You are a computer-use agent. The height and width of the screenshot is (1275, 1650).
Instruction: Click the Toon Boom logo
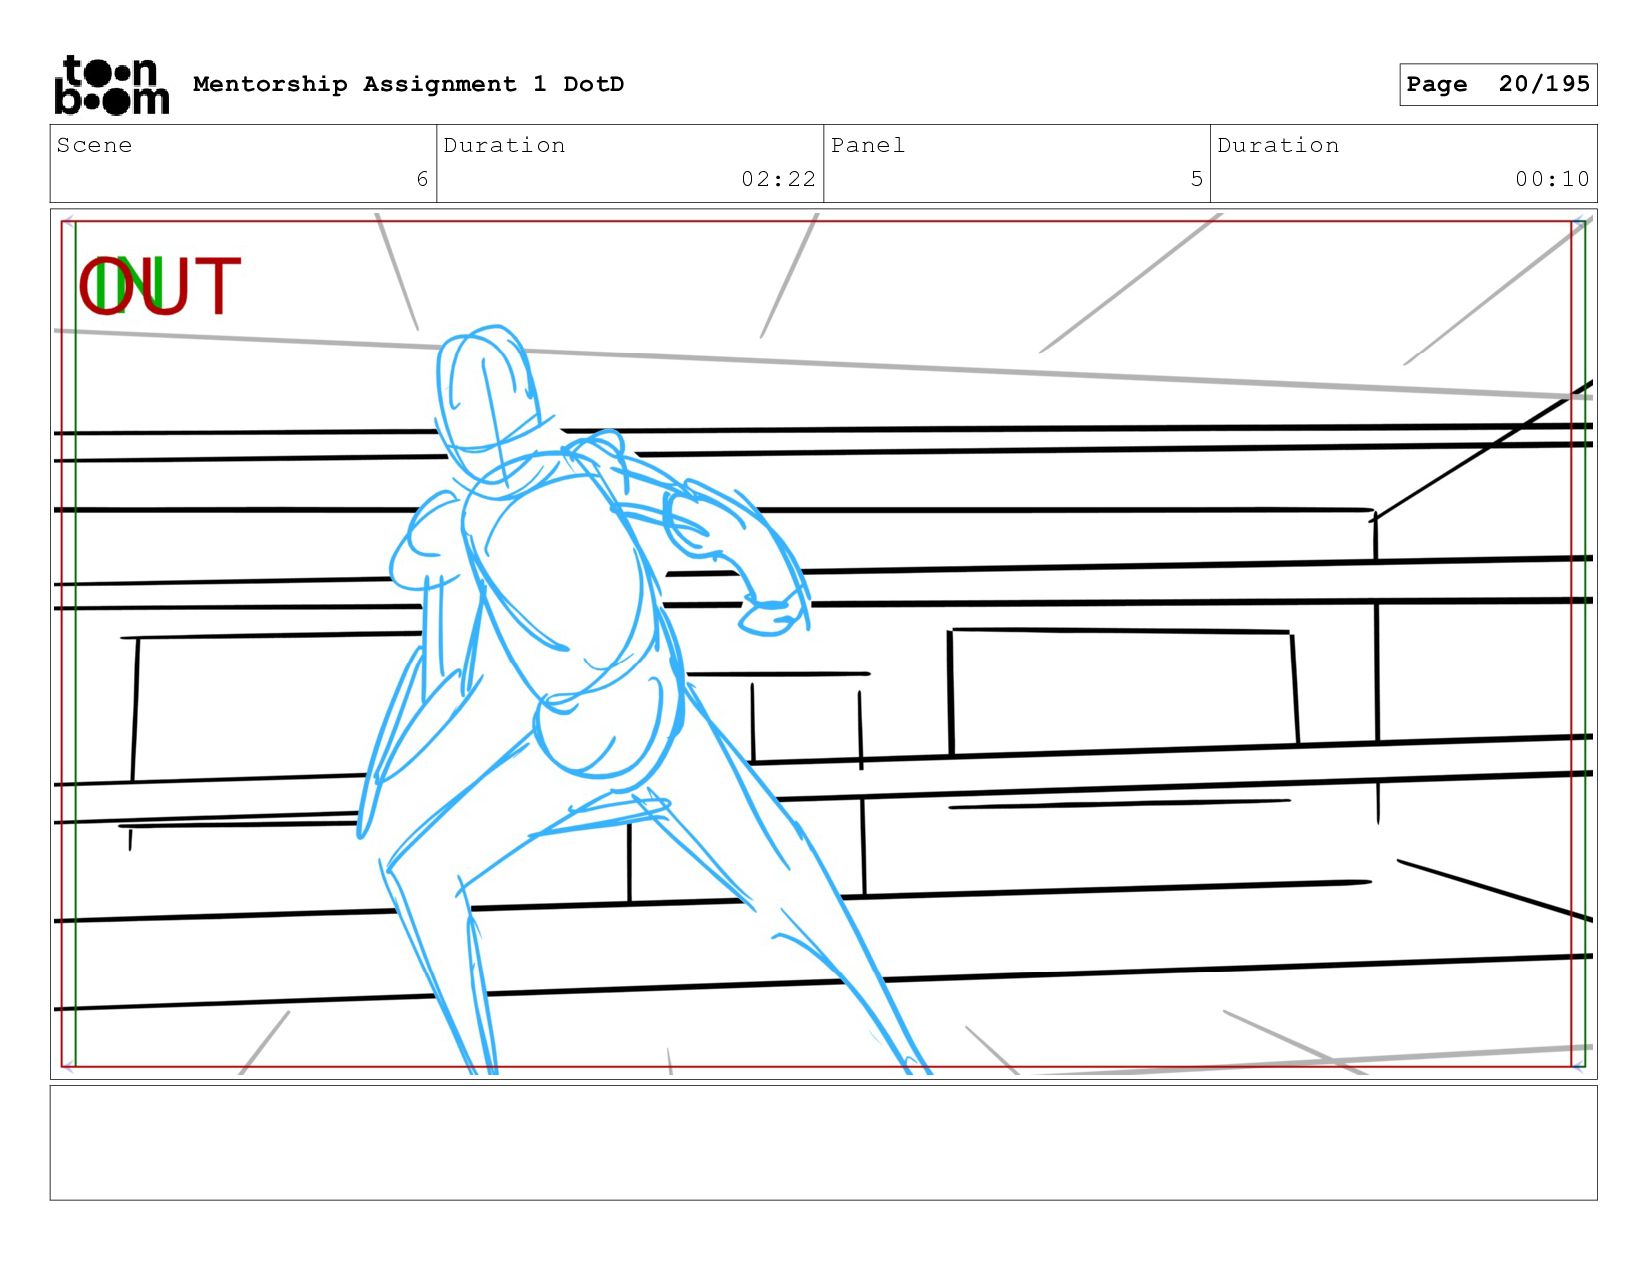111,85
